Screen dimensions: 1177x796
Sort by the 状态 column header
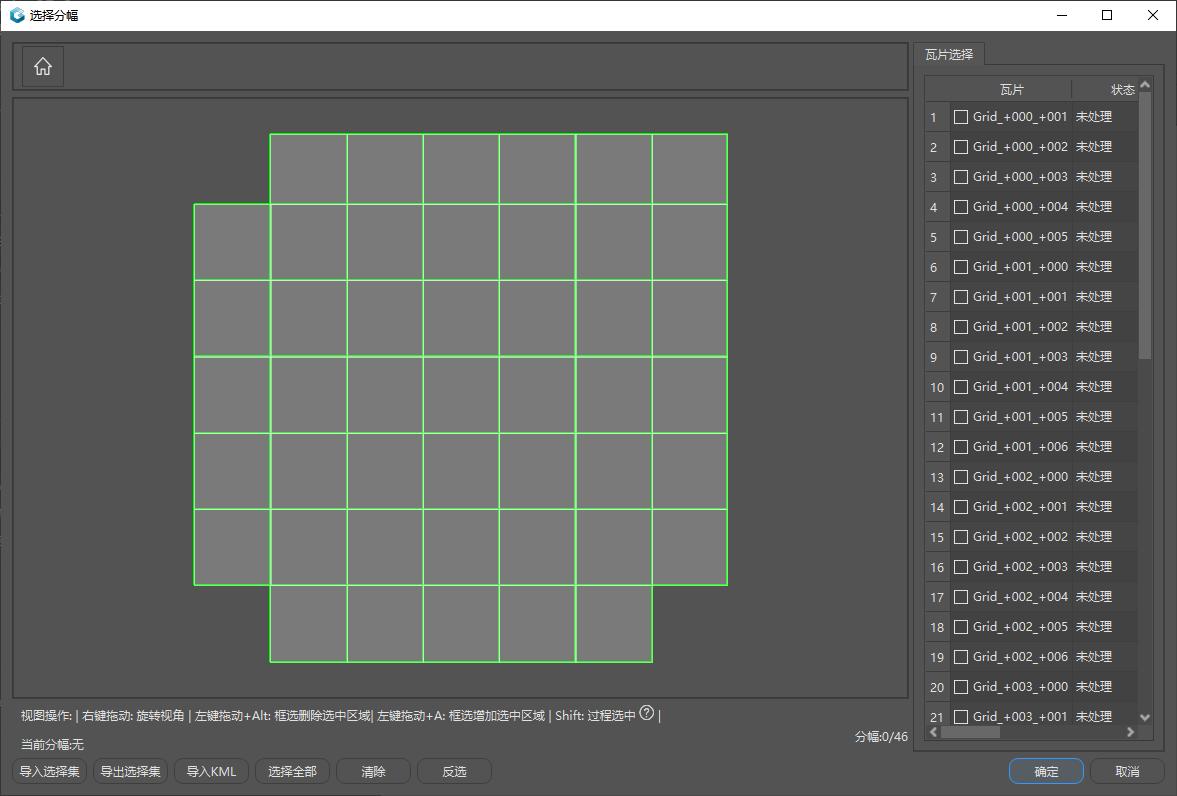[1121, 89]
